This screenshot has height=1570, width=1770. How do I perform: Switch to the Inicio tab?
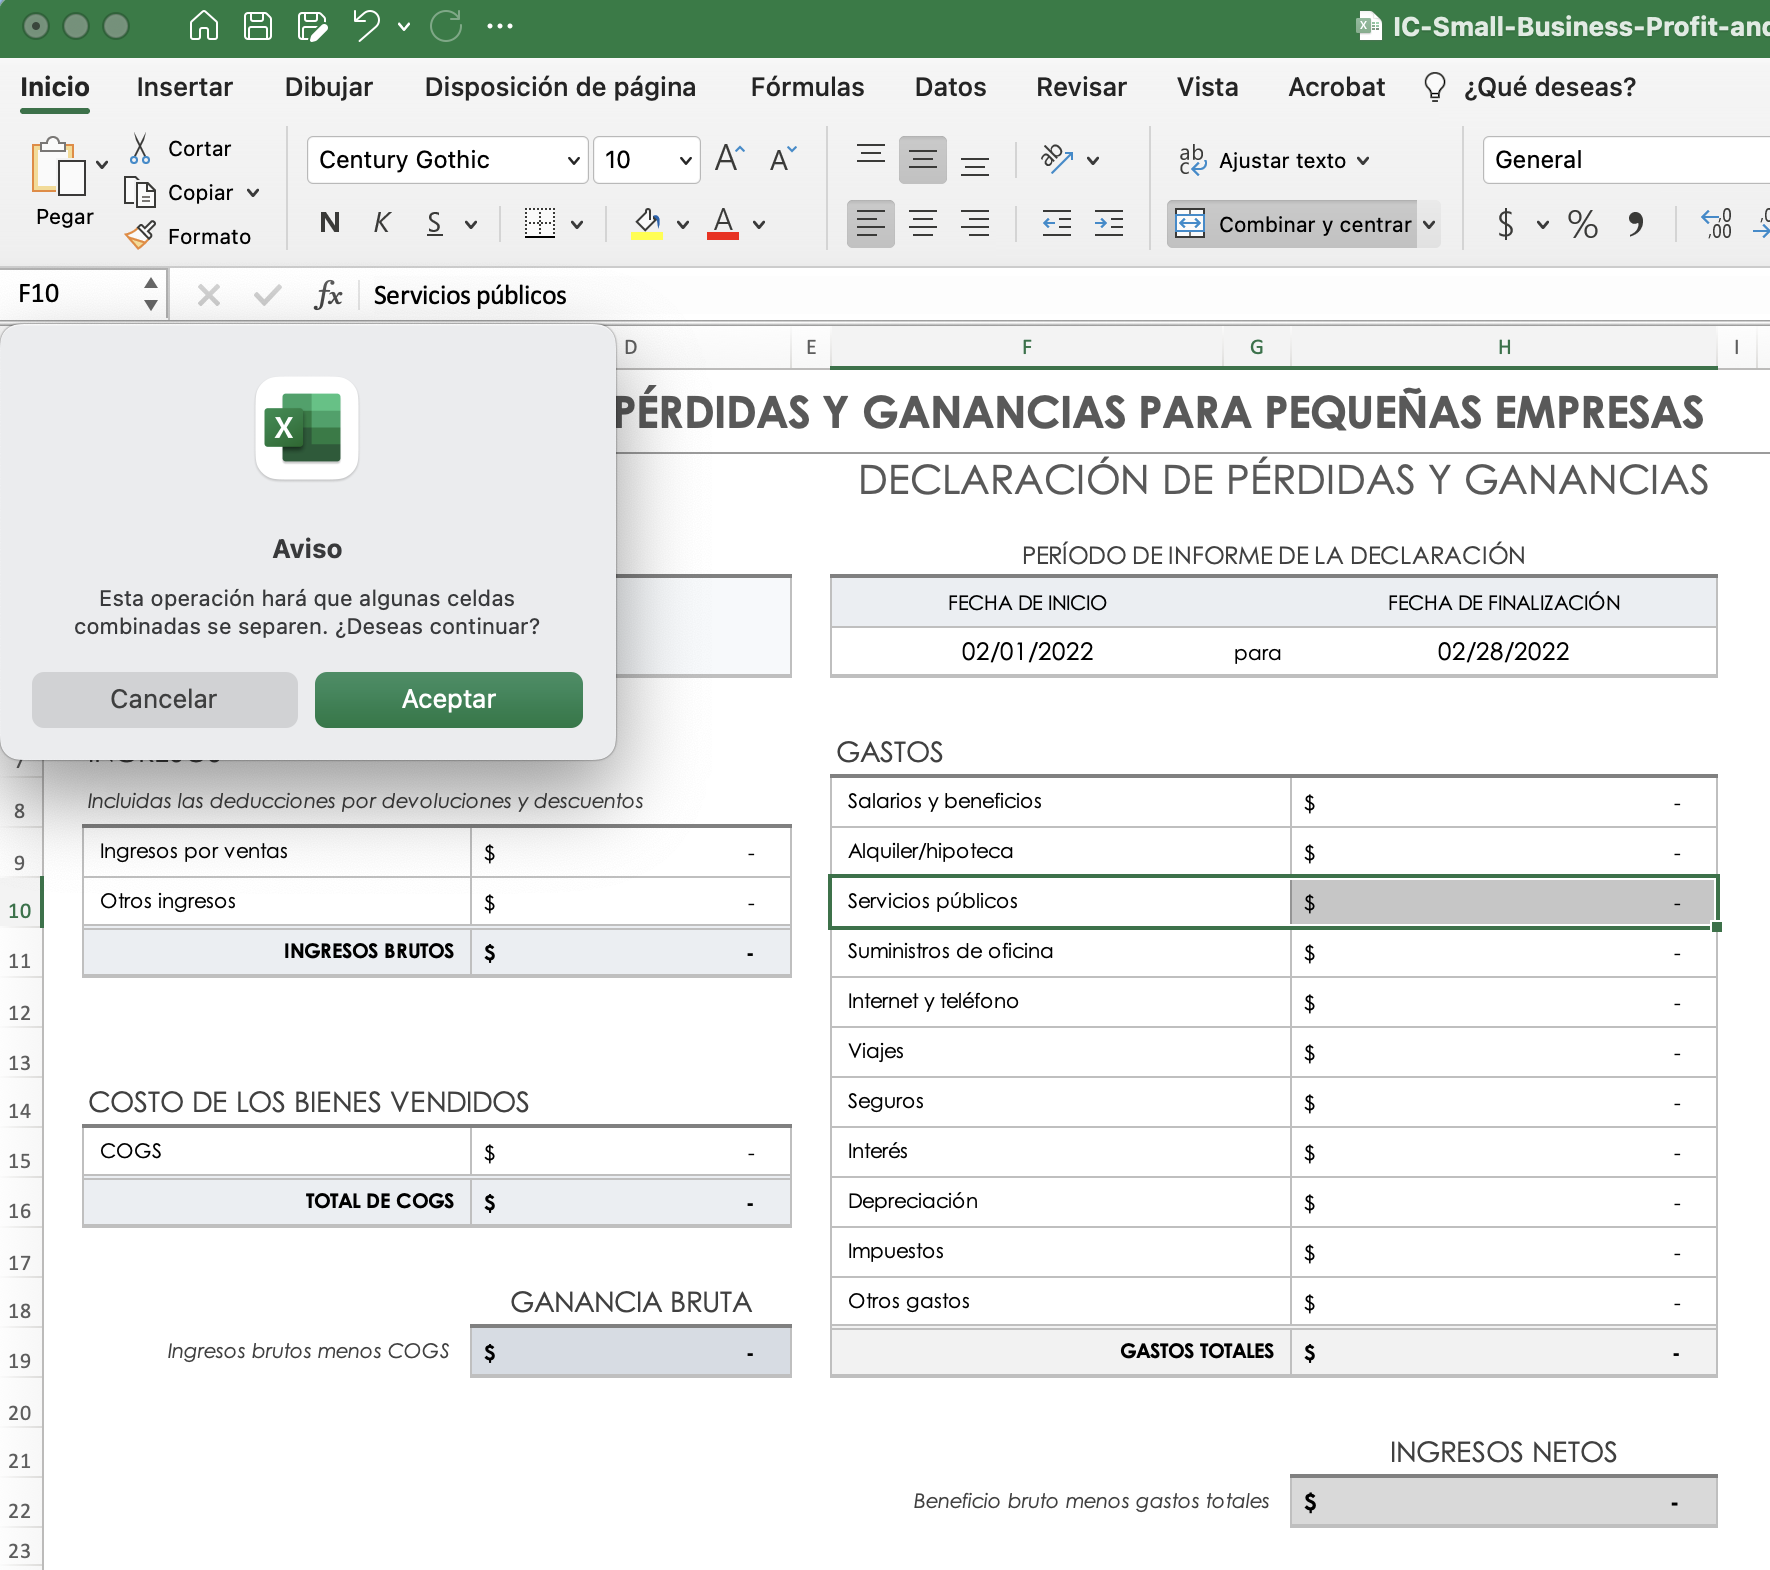click(55, 87)
